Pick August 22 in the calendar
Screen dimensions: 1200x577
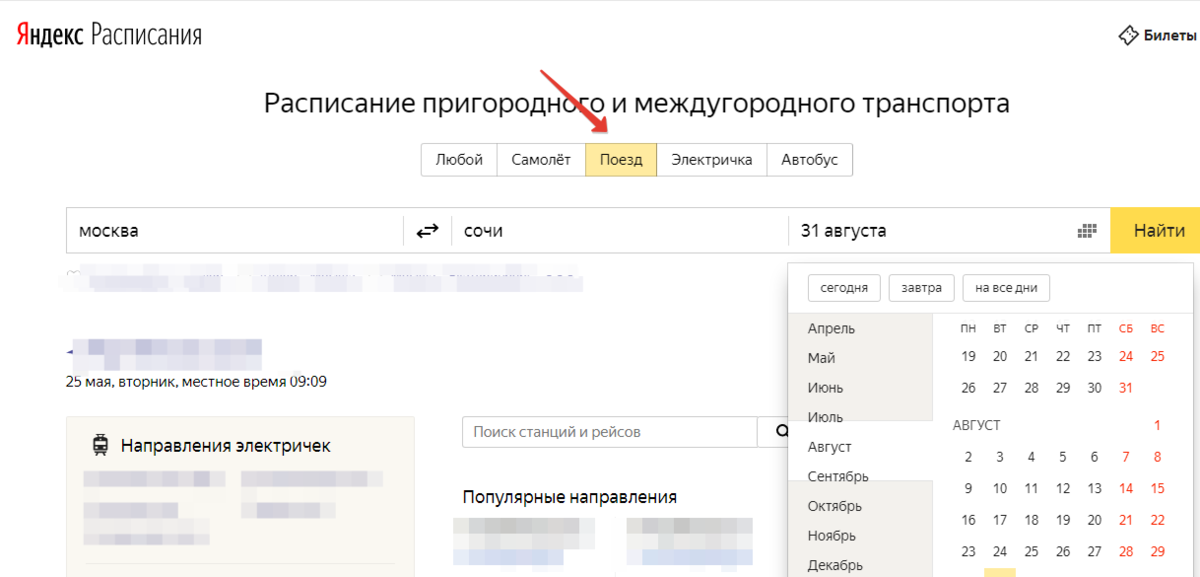(1158, 520)
